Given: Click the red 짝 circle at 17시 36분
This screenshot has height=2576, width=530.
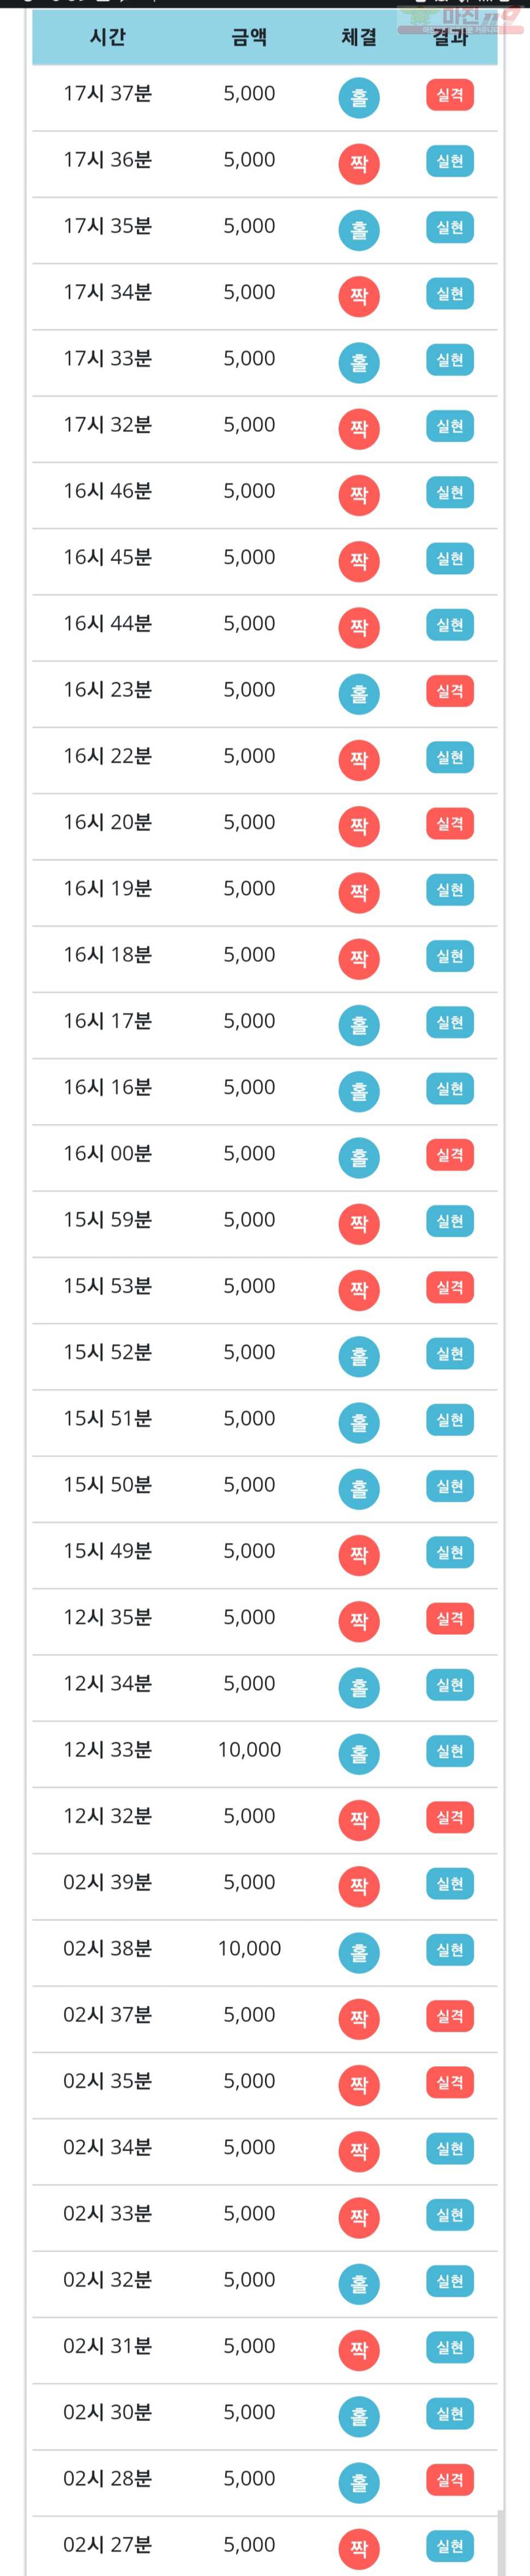Looking at the screenshot, I should 359,164.
